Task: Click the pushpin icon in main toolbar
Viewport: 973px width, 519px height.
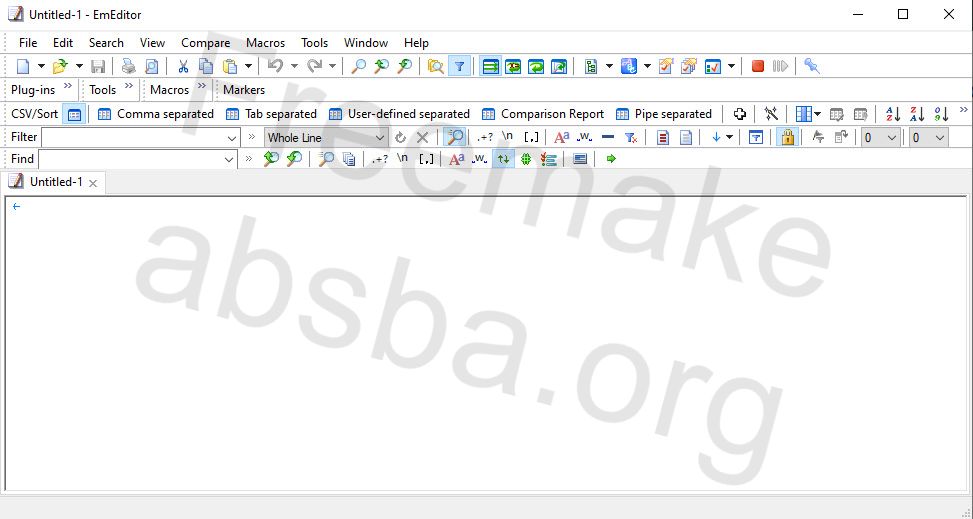Action: (812, 66)
